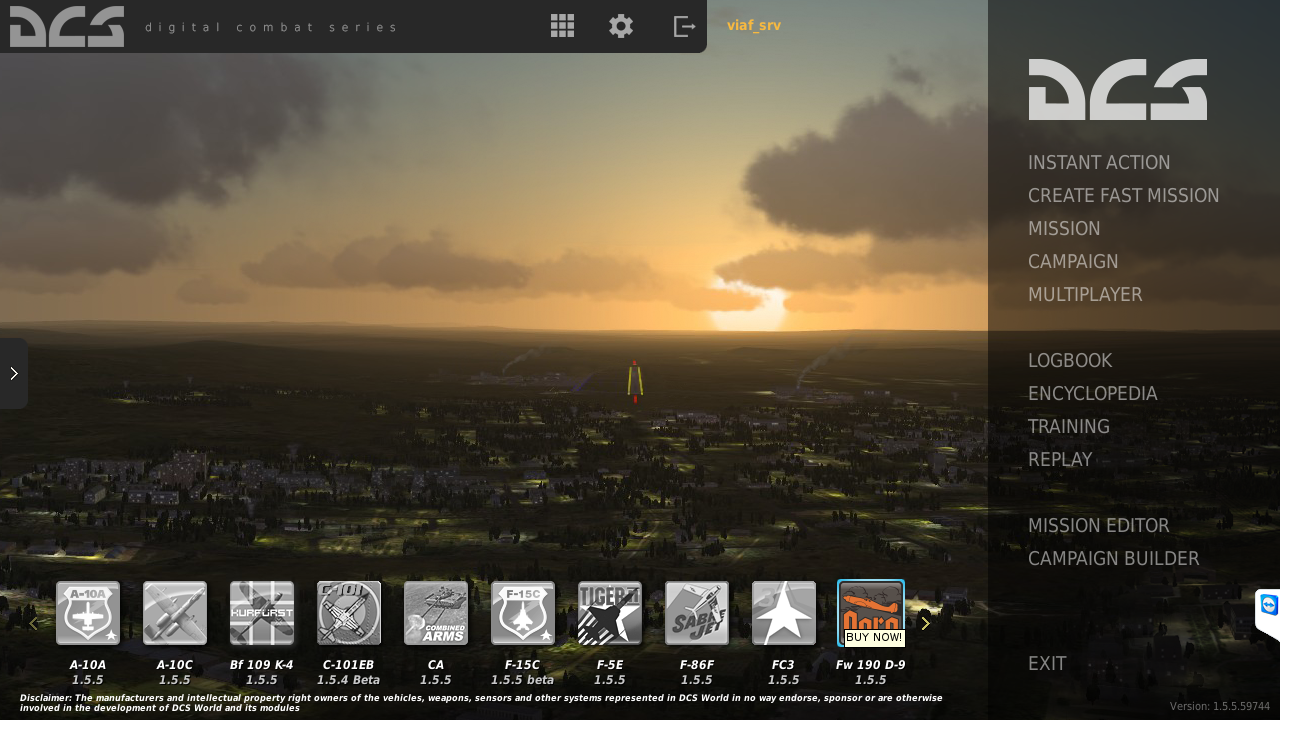
Task: Launch the Mission Editor
Action: pos(1099,526)
